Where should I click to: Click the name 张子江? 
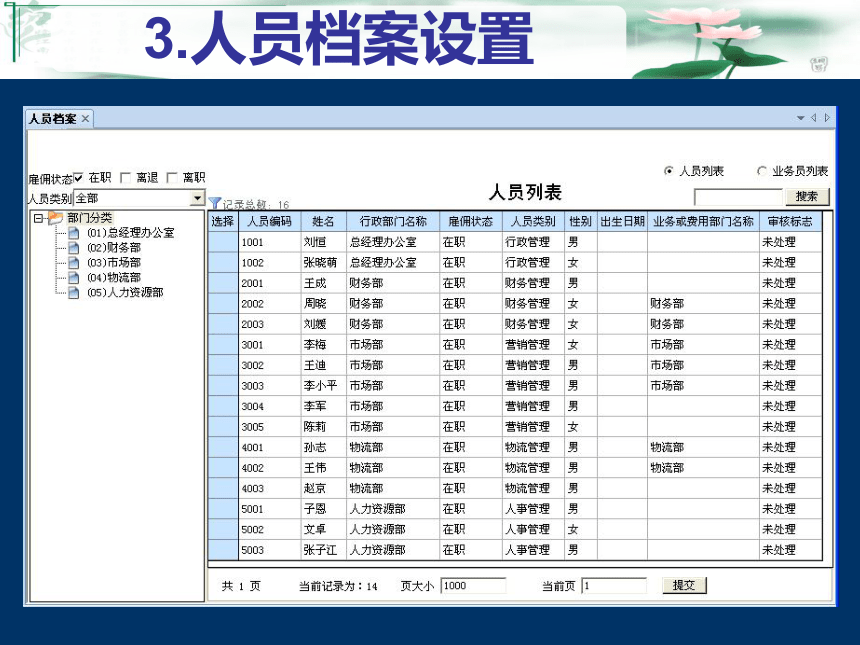pyautogui.click(x=320, y=550)
